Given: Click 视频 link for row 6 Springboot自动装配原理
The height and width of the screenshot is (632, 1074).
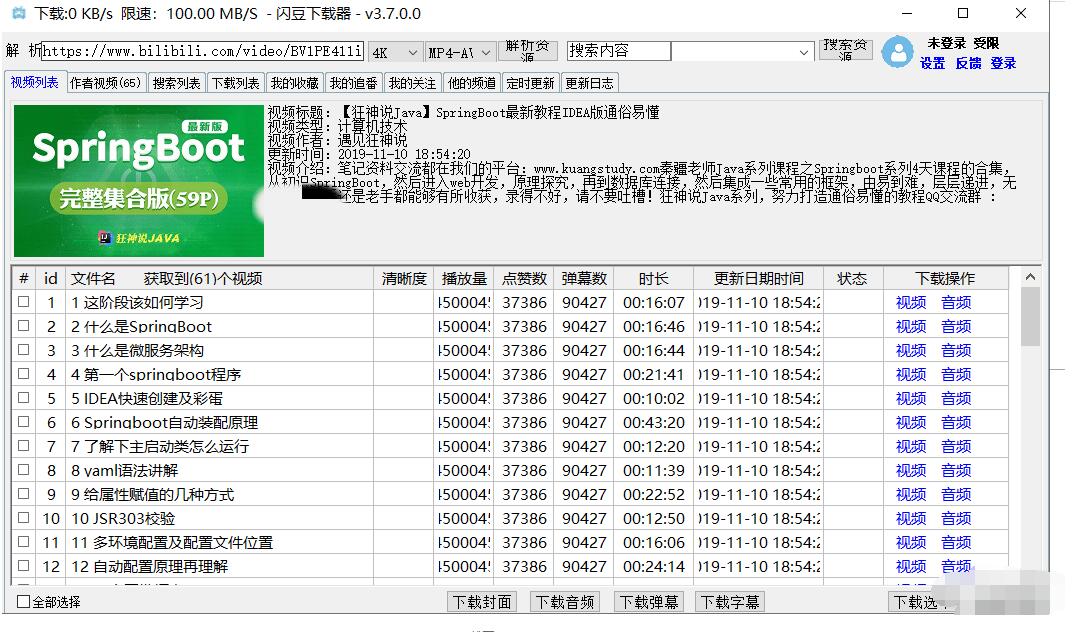Looking at the screenshot, I should (x=911, y=422).
